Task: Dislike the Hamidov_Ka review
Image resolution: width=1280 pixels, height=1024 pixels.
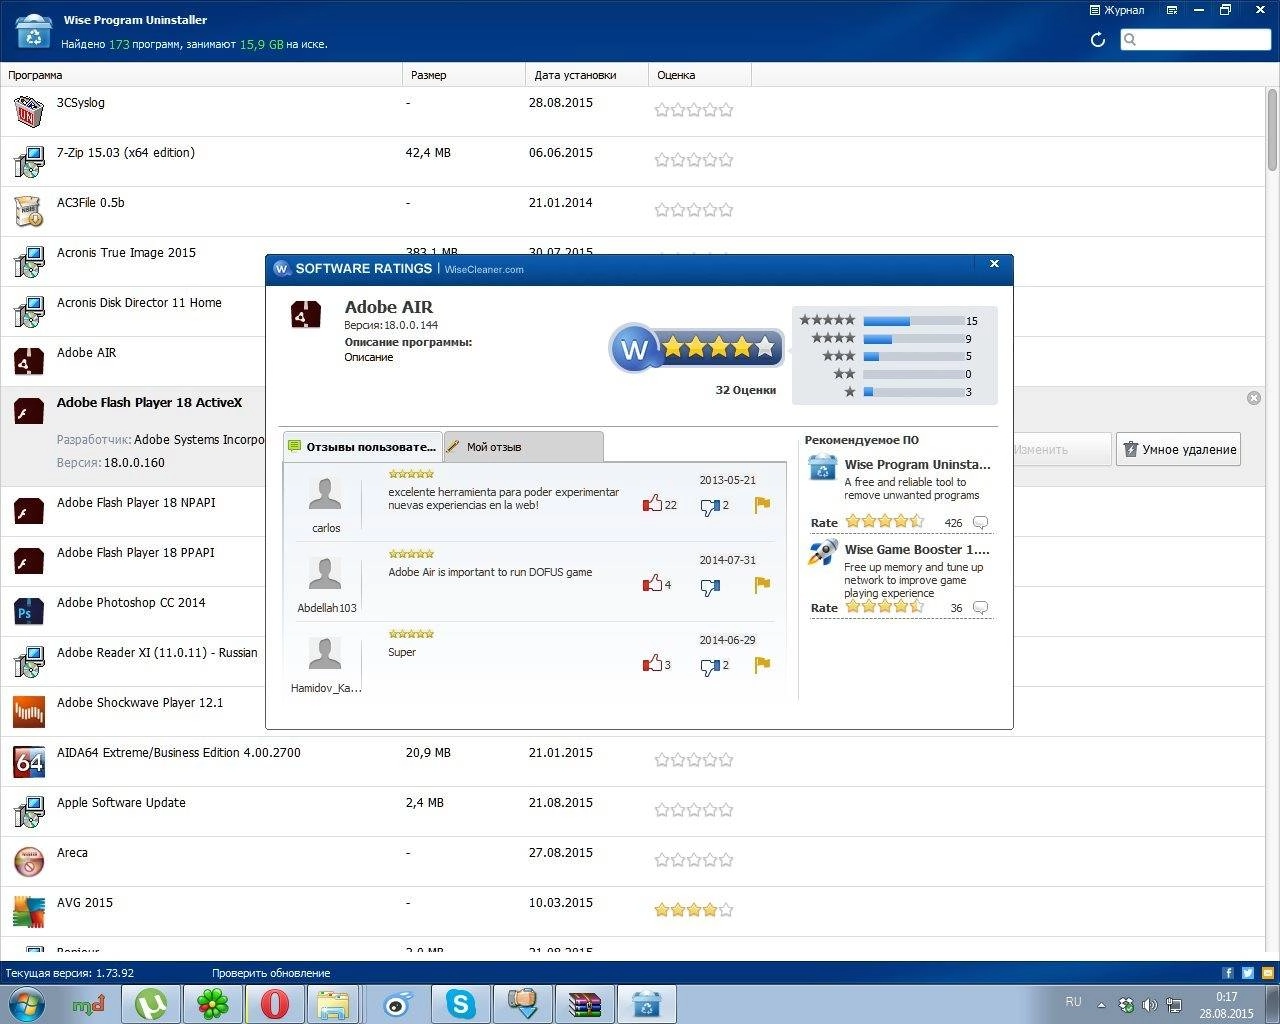Action: [x=710, y=667]
